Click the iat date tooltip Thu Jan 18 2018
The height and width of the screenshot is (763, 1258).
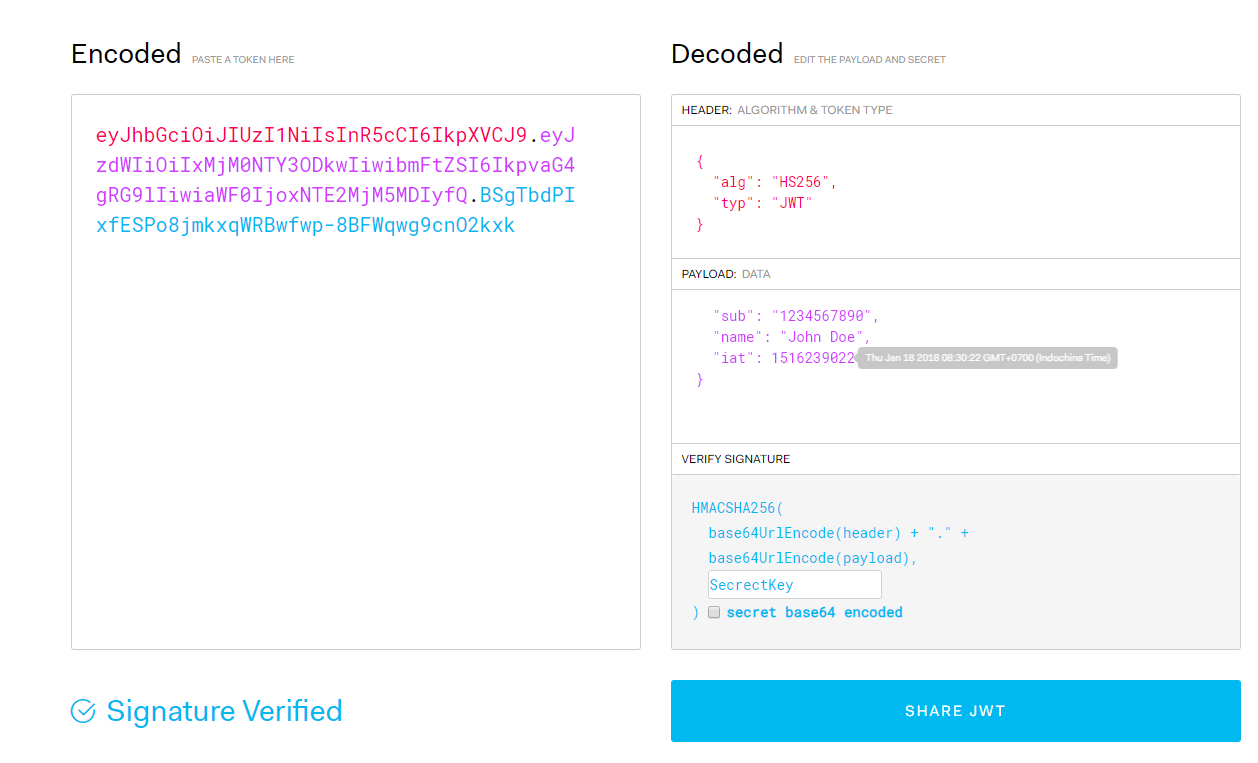point(987,358)
